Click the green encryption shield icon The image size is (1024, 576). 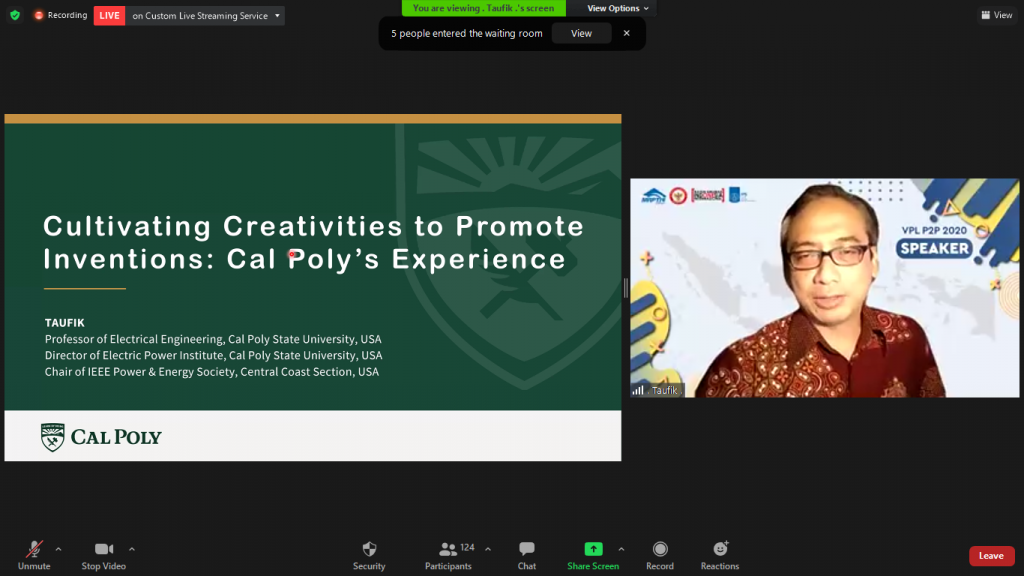tap(15, 15)
